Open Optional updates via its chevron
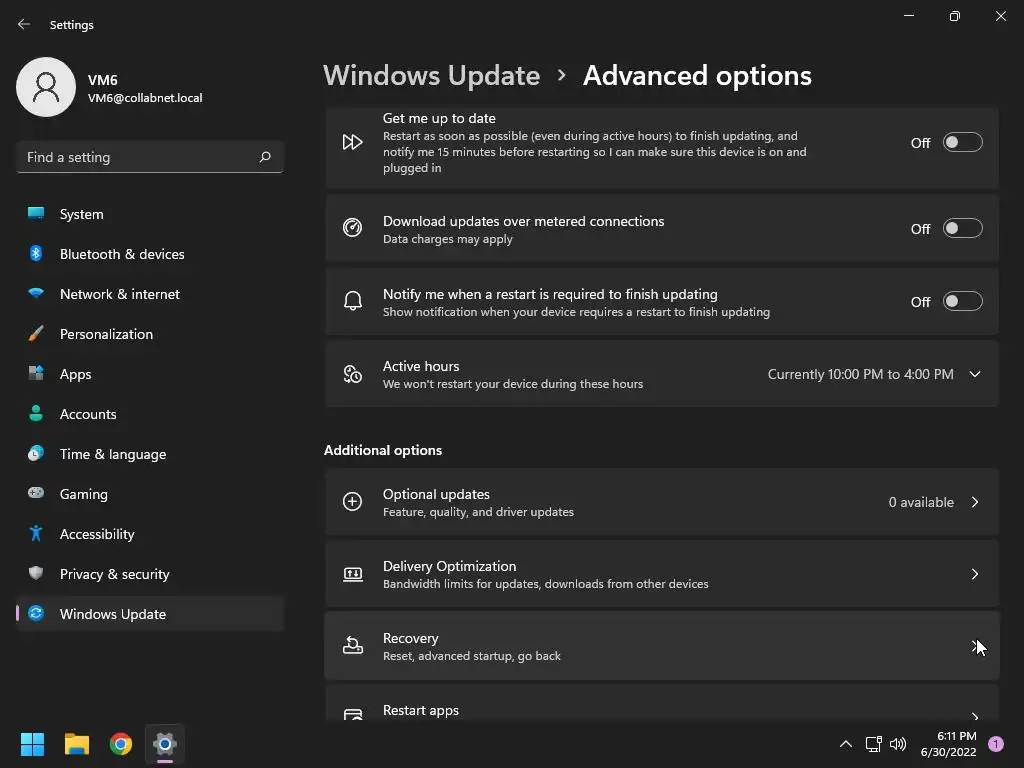1024x768 pixels. (x=975, y=502)
